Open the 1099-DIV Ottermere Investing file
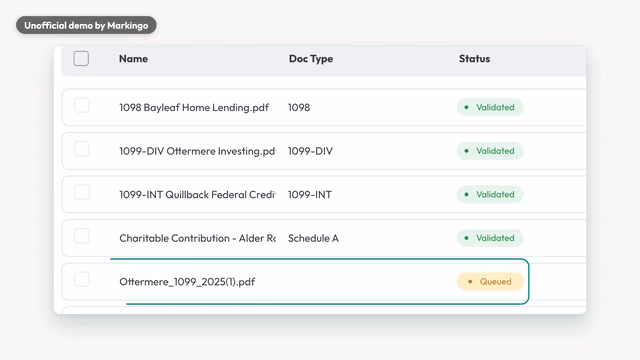Screen dimensions: 640x360 pyautogui.click(x=197, y=151)
